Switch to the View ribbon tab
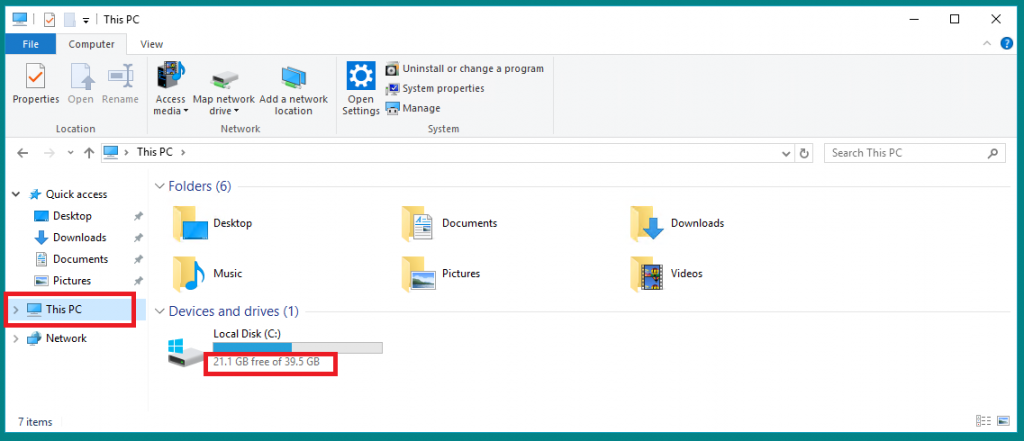The height and width of the screenshot is (441, 1024). pyautogui.click(x=152, y=44)
